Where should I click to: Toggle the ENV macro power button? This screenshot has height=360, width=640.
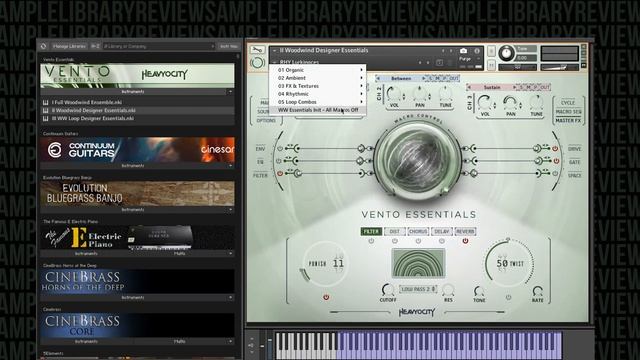click(x=280, y=149)
